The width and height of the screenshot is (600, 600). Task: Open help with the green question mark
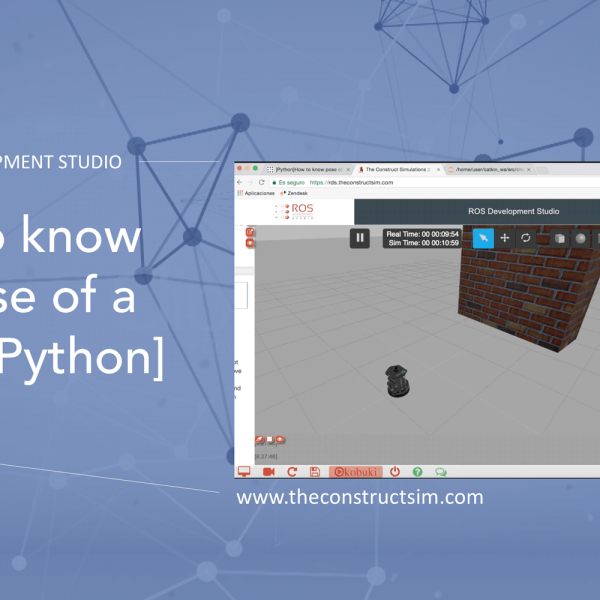417,472
